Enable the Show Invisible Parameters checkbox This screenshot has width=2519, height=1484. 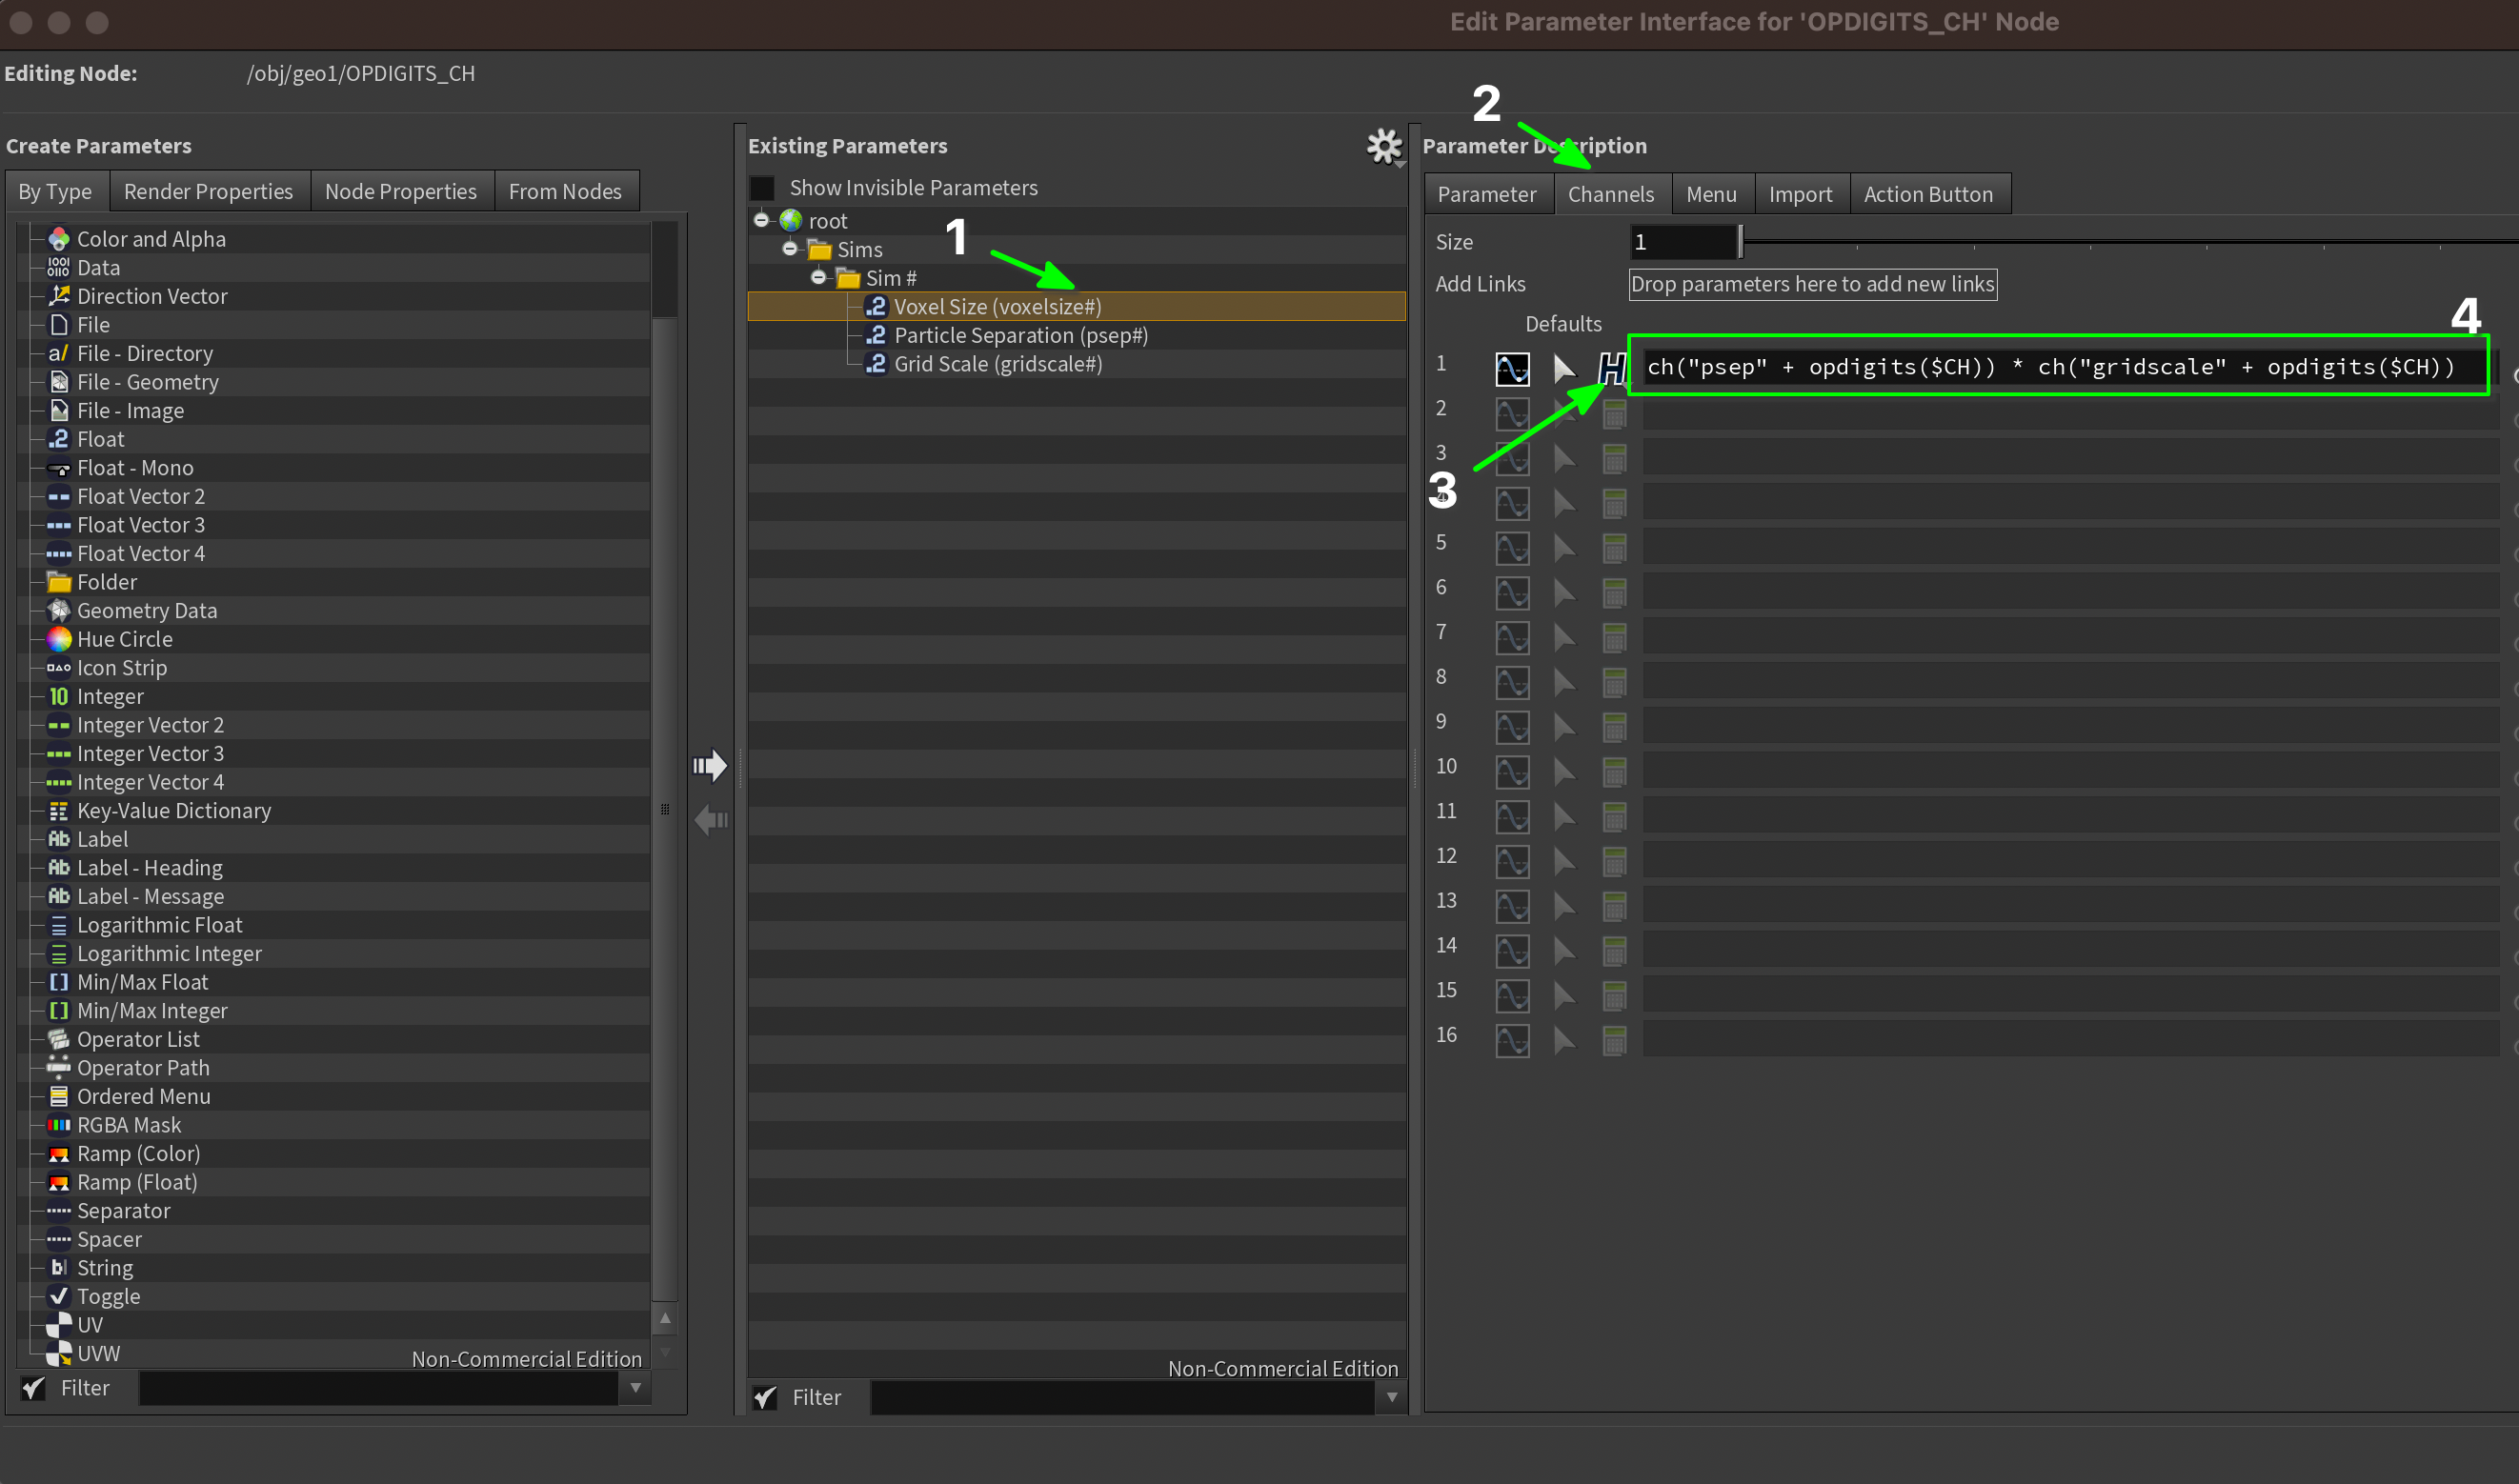coord(762,188)
